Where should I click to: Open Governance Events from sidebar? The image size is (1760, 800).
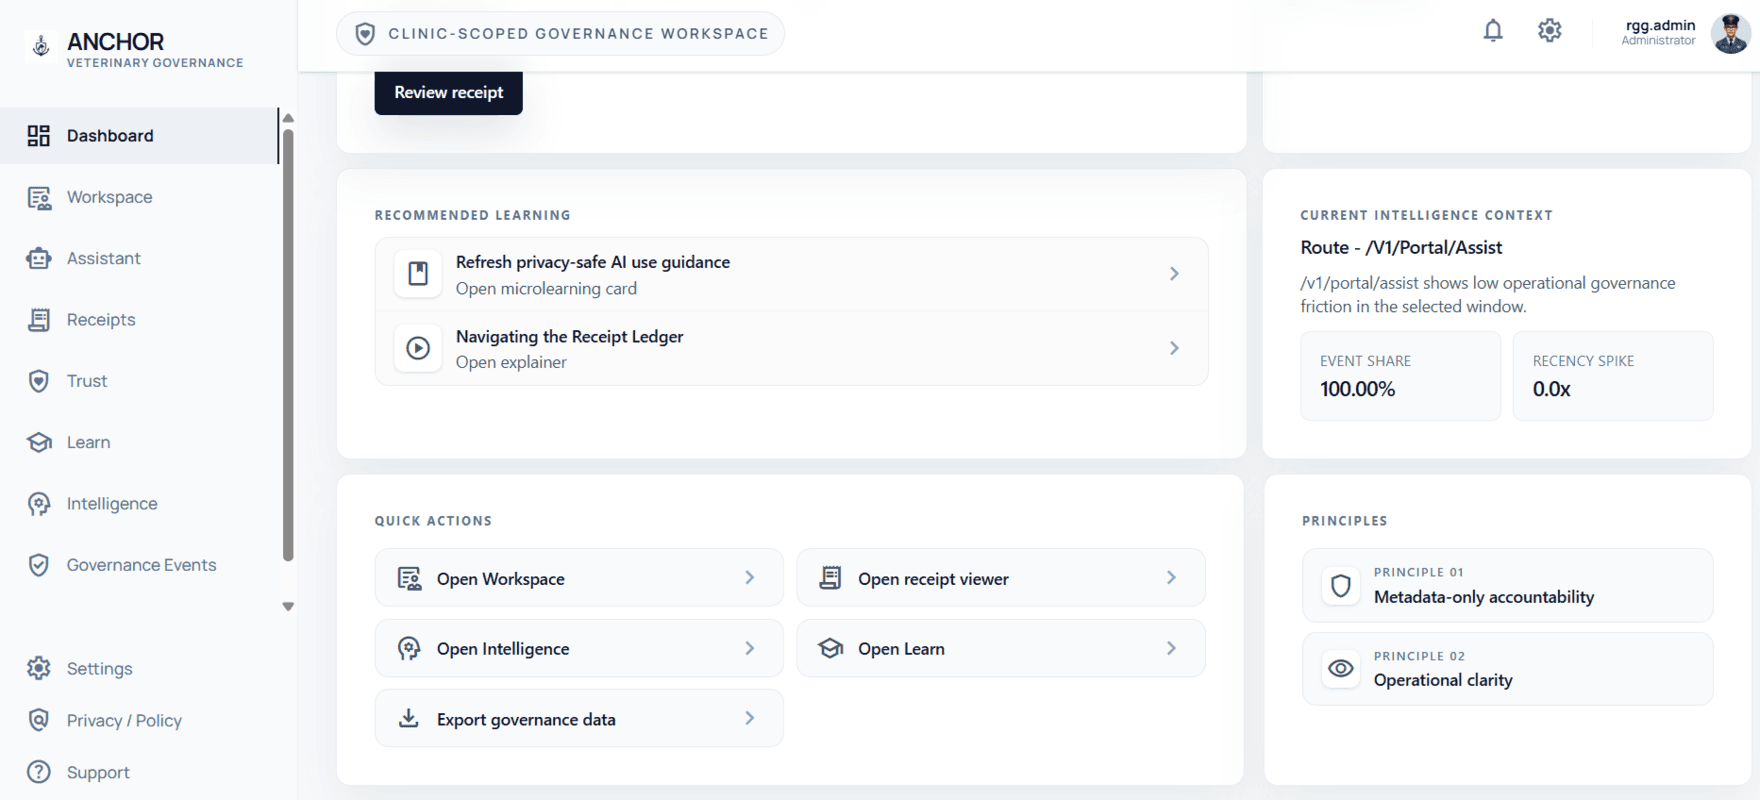point(139,565)
